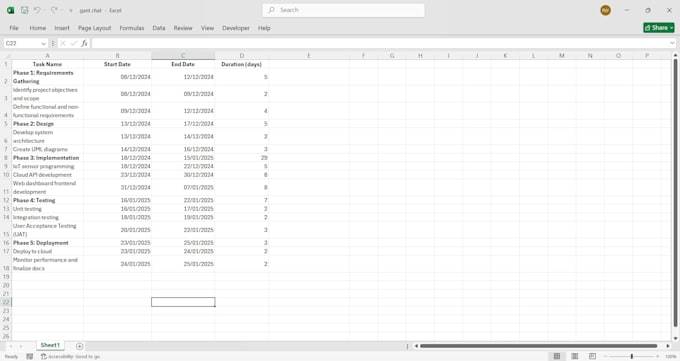
Task: Open the Developer tab
Action: (x=236, y=28)
